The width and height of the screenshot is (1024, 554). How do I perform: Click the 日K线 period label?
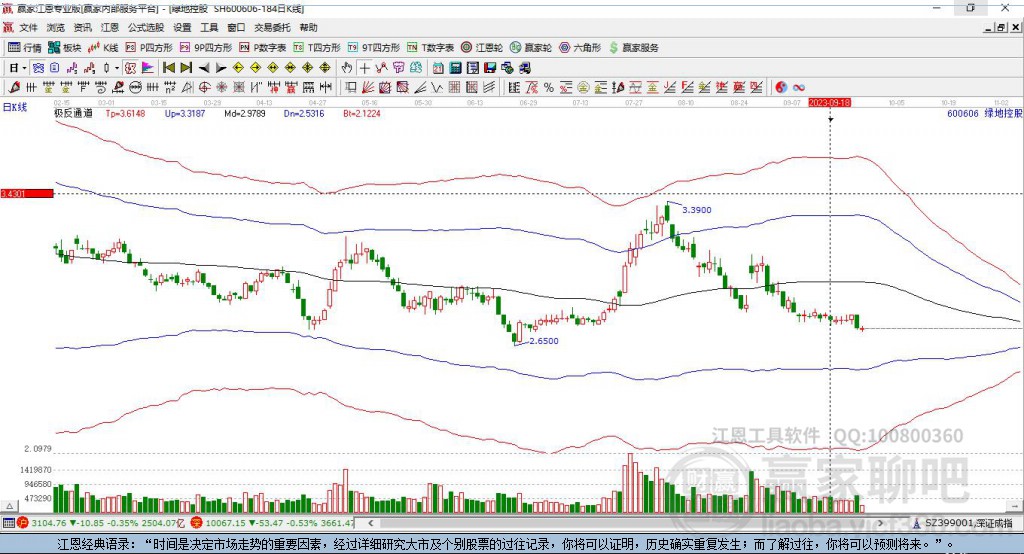15,107
